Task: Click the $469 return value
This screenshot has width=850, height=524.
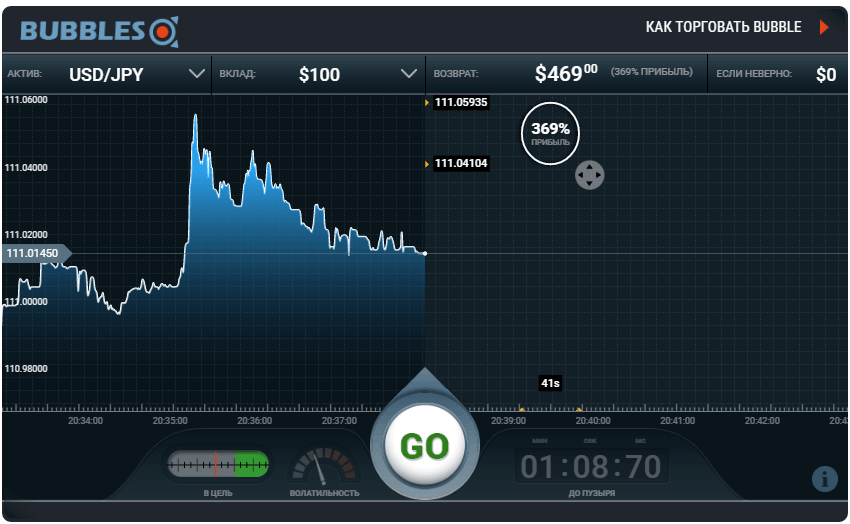Action: (565, 73)
